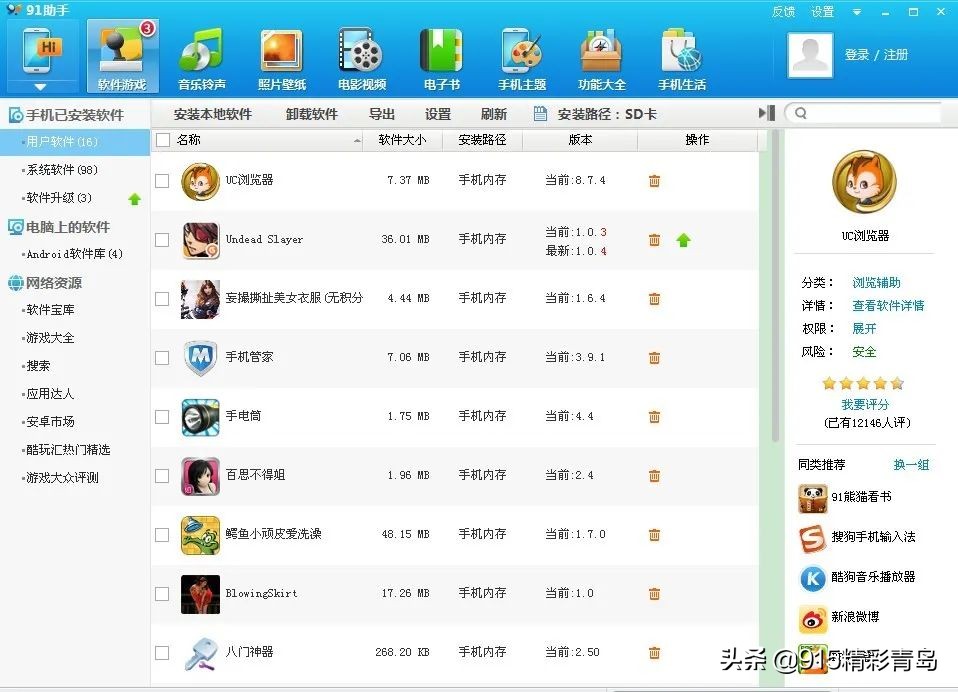Open 搜狗手机输入法 recommendation icon

point(813,538)
